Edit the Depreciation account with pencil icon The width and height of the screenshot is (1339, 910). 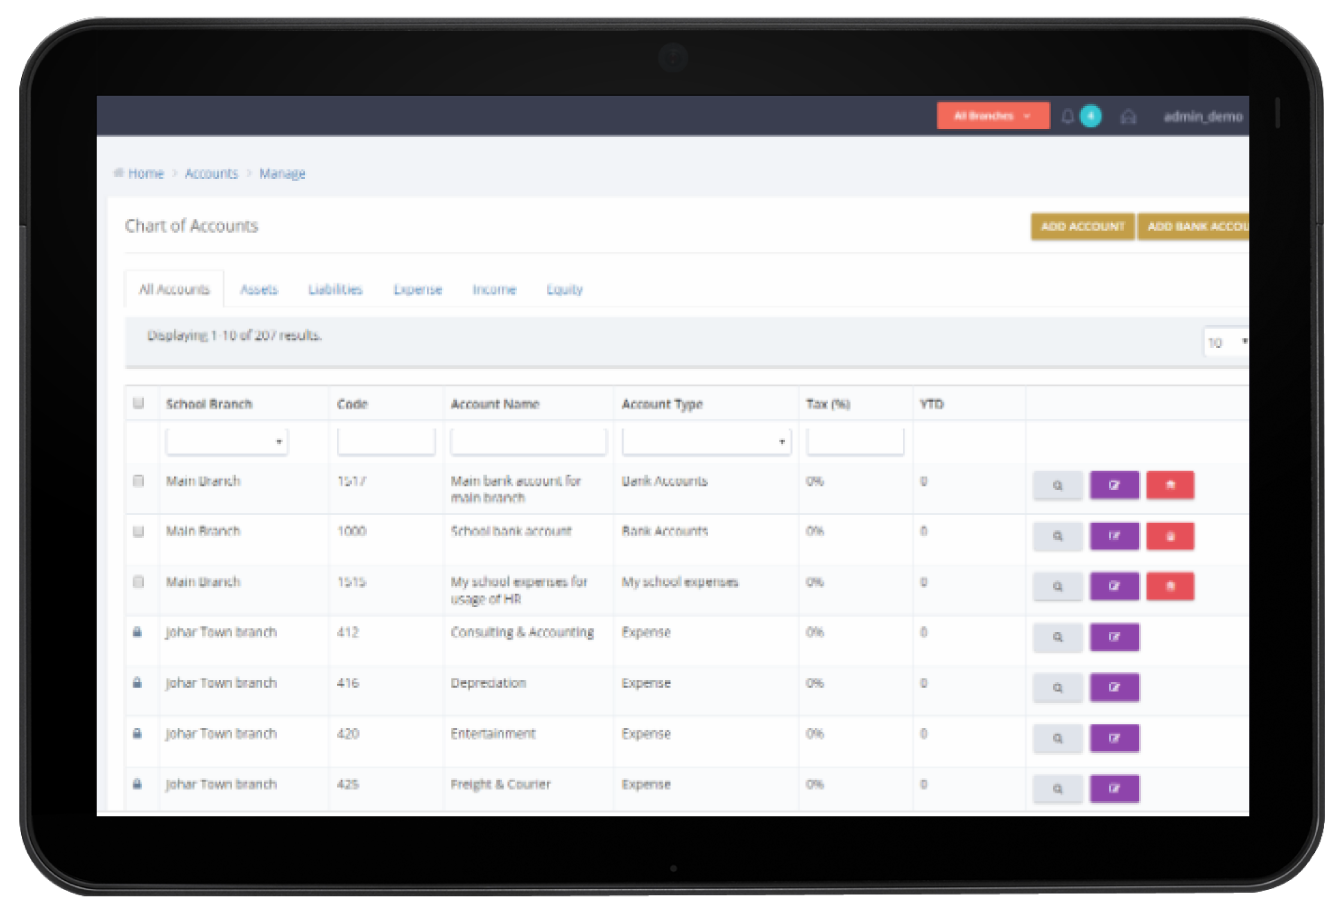[1114, 687]
